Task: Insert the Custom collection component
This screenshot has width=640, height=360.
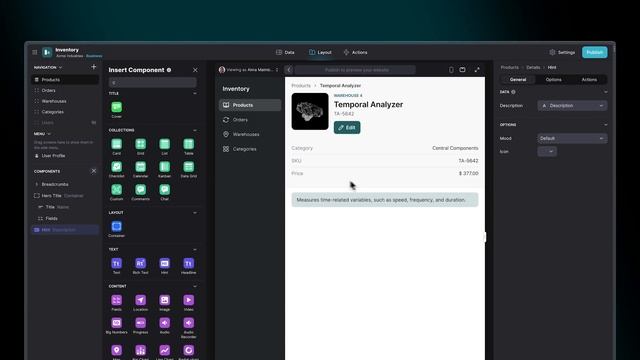Action: [116, 190]
